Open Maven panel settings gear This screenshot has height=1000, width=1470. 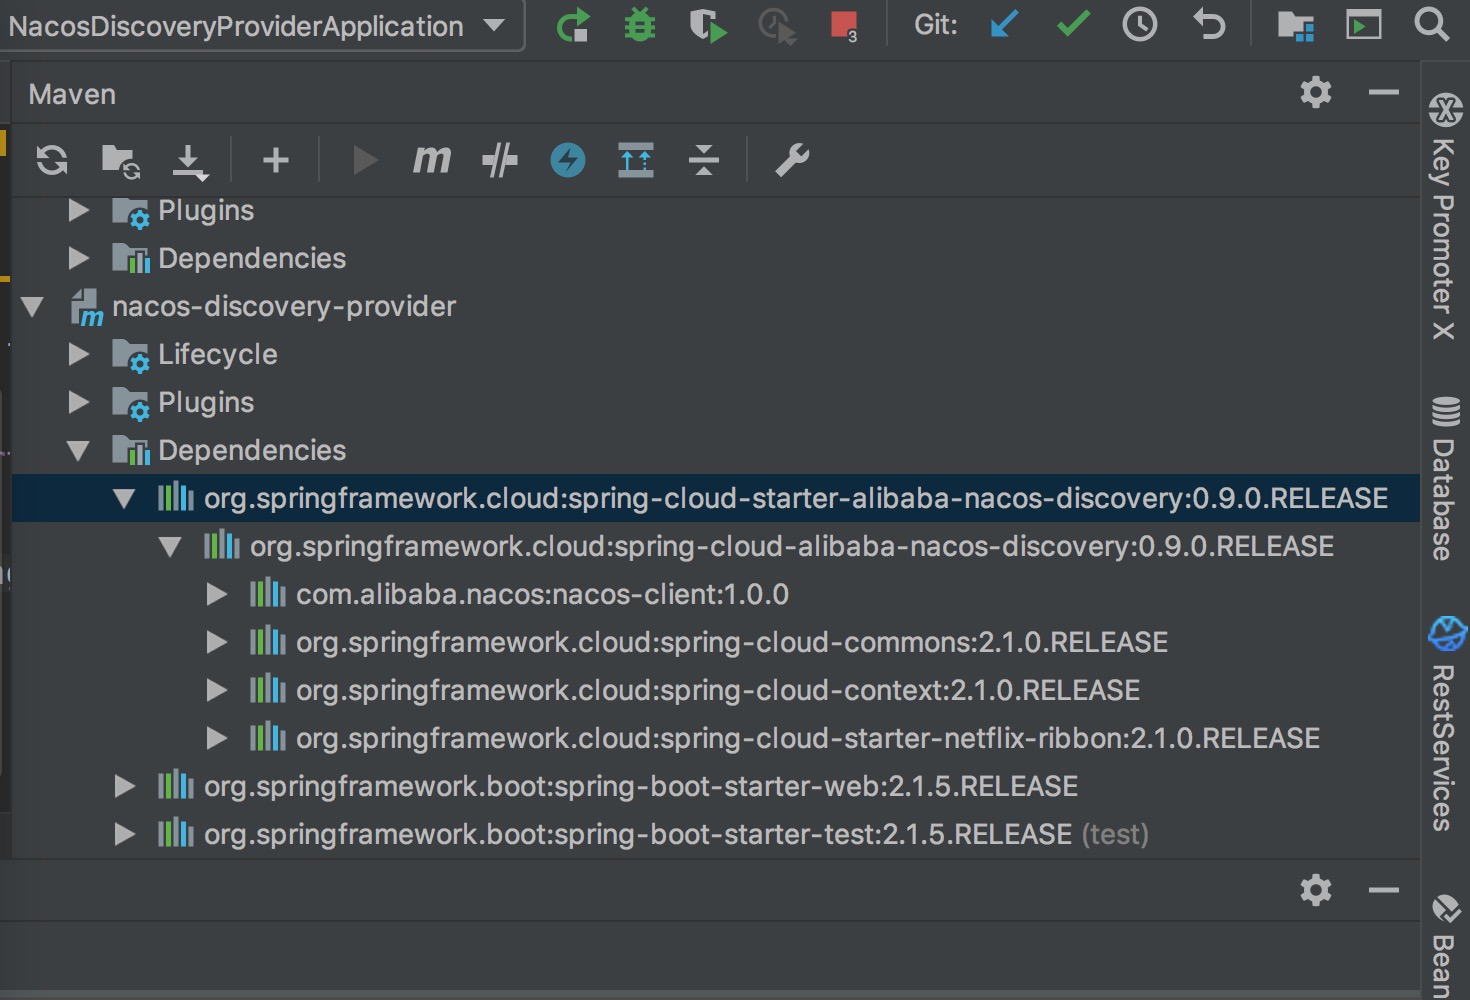click(x=1316, y=92)
